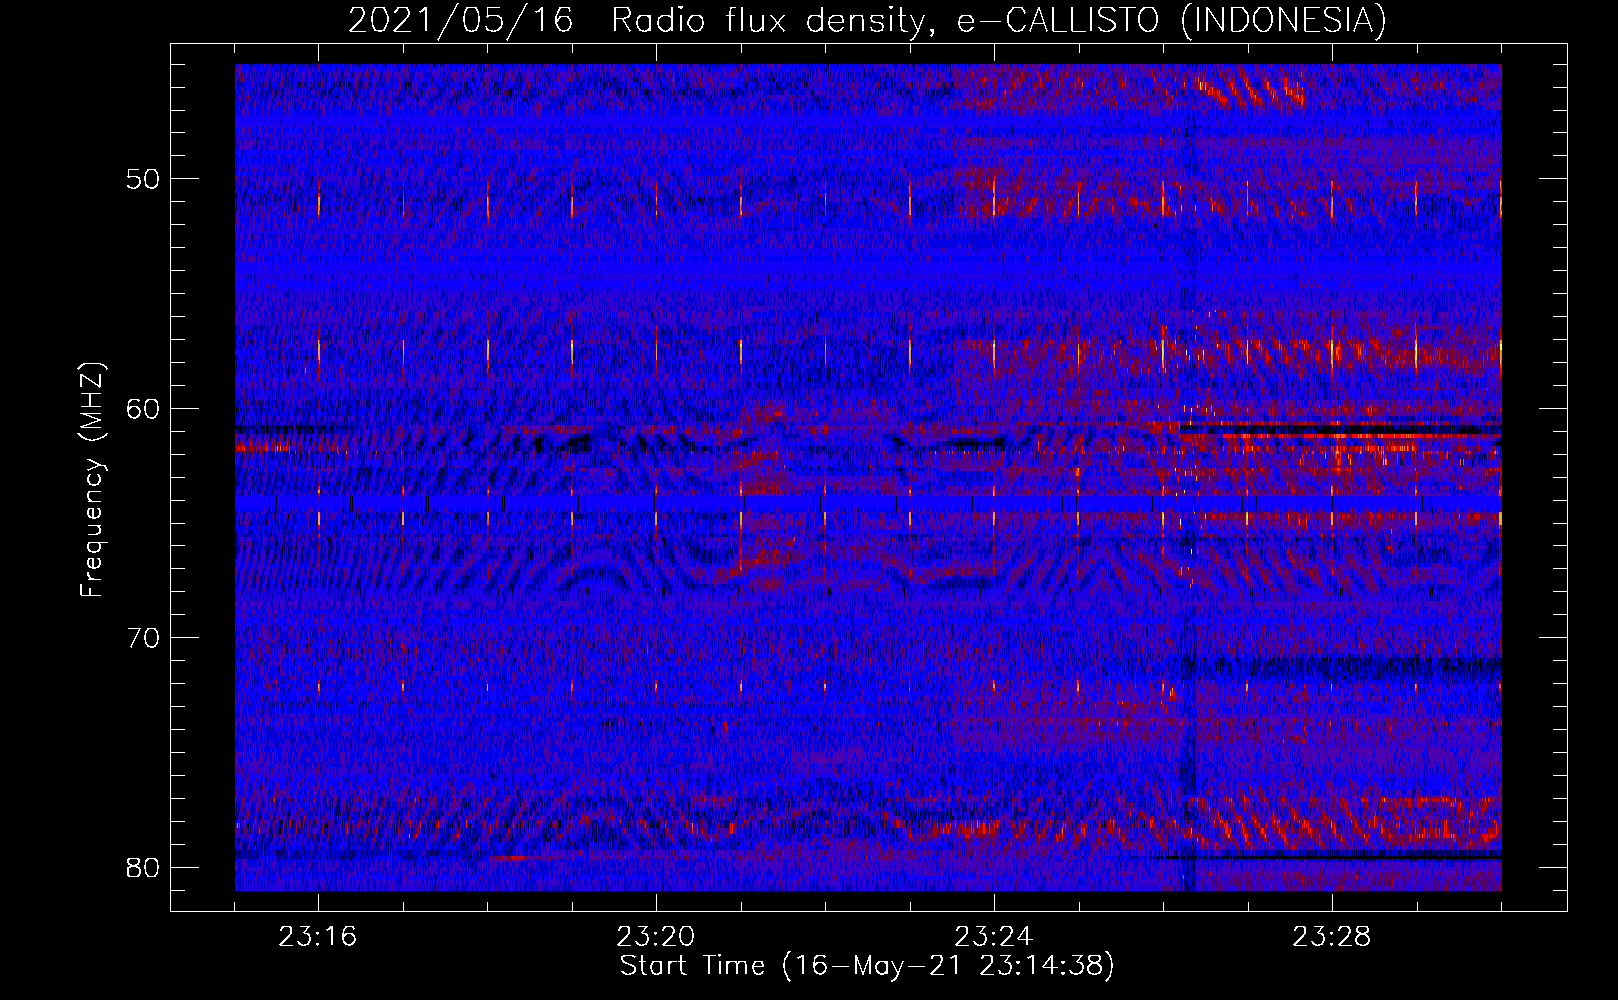The width and height of the screenshot is (1618, 1000).
Task: Click the 23:16 time tick label
Action: coord(318,937)
